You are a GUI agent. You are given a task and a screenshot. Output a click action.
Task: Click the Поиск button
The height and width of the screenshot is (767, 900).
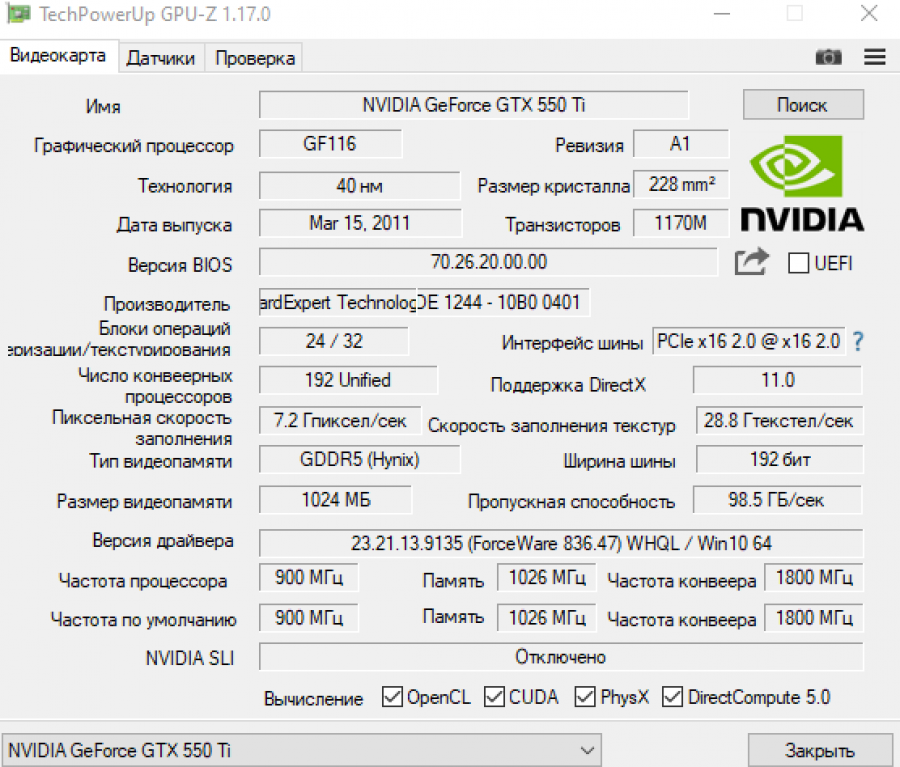803,104
